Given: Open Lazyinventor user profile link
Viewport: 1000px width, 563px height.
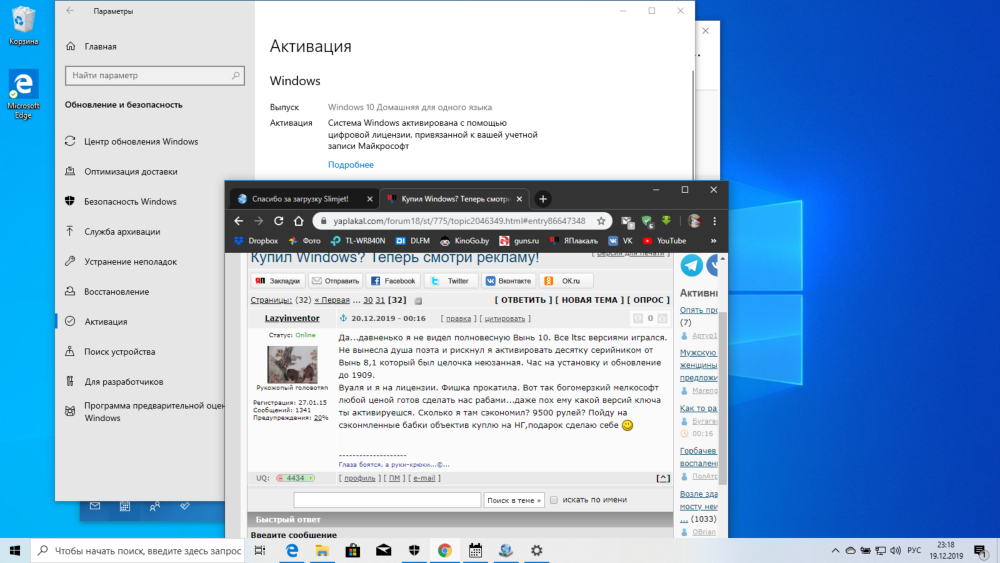Looking at the screenshot, I should 292,318.
